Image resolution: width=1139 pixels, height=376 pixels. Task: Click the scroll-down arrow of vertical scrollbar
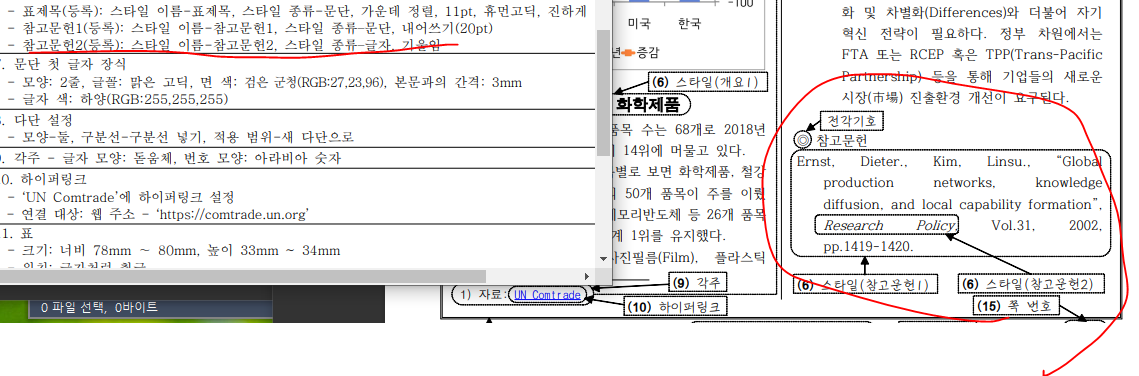coord(603,258)
